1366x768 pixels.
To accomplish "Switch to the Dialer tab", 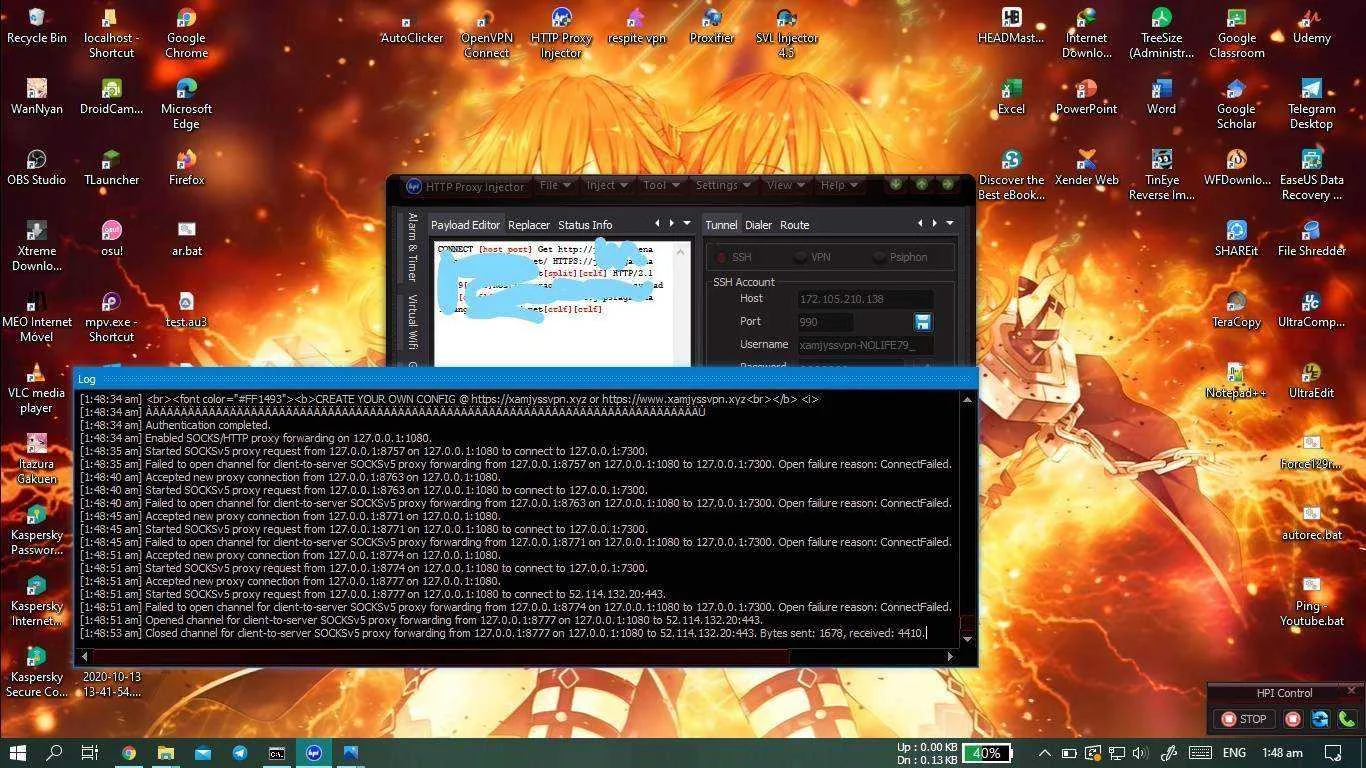I will click(x=758, y=225).
